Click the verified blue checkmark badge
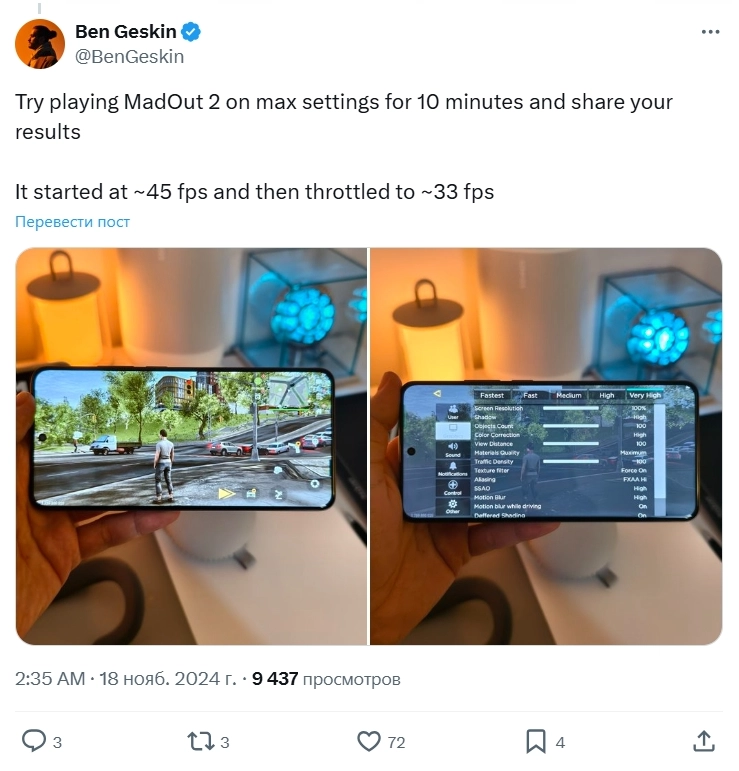This screenshot has height=771, width=739. click(191, 32)
